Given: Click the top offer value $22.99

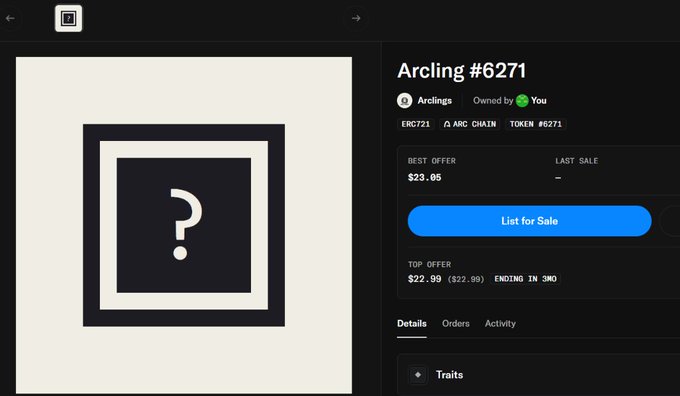Looking at the screenshot, I should (425, 279).
